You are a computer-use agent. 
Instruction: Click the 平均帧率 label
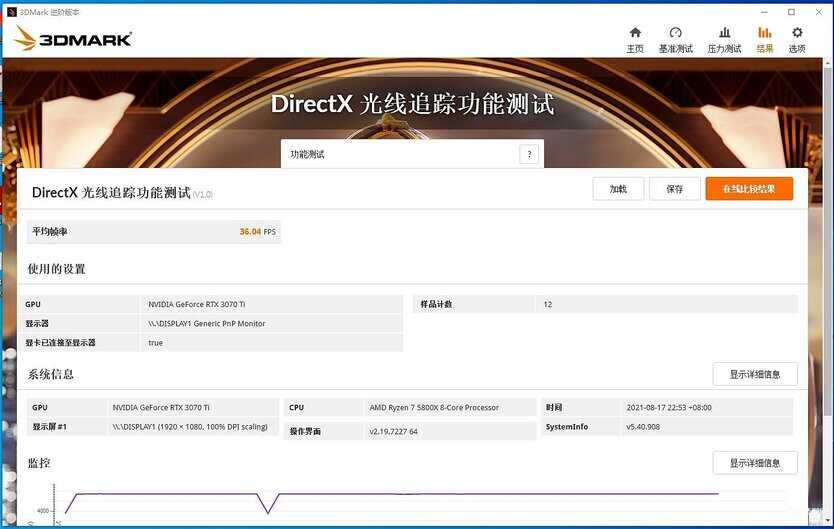49,232
